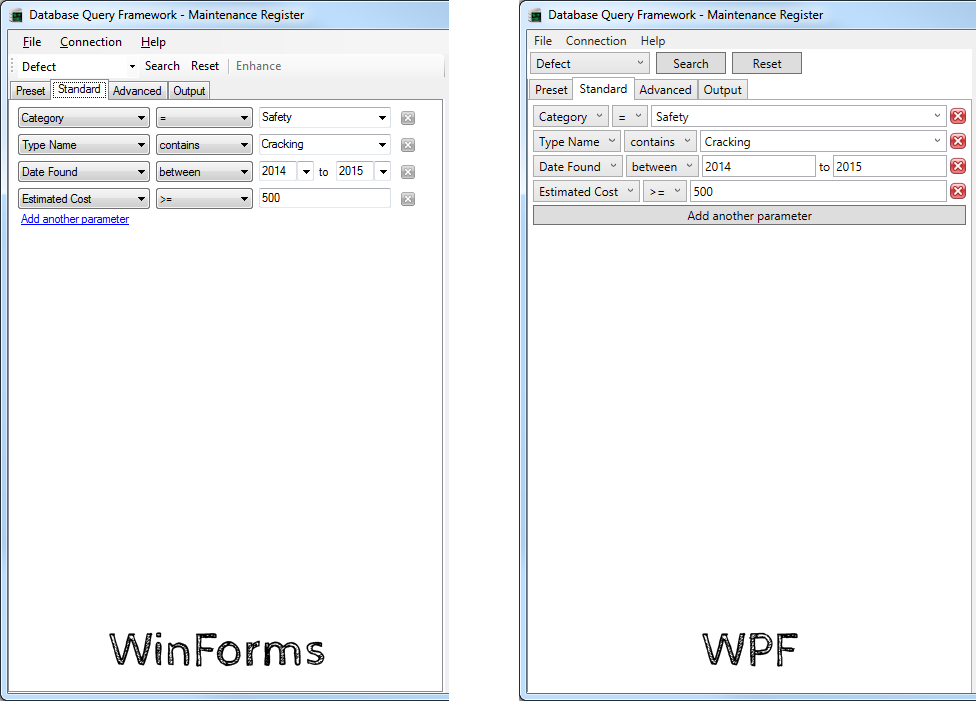Open the contains operator combo in WPF
The height and width of the screenshot is (701, 976).
[x=660, y=141]
